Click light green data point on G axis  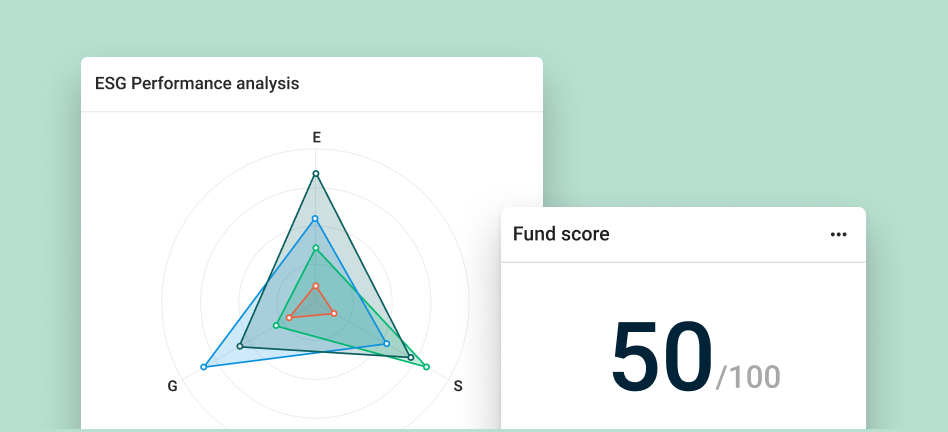pos(277,326)
